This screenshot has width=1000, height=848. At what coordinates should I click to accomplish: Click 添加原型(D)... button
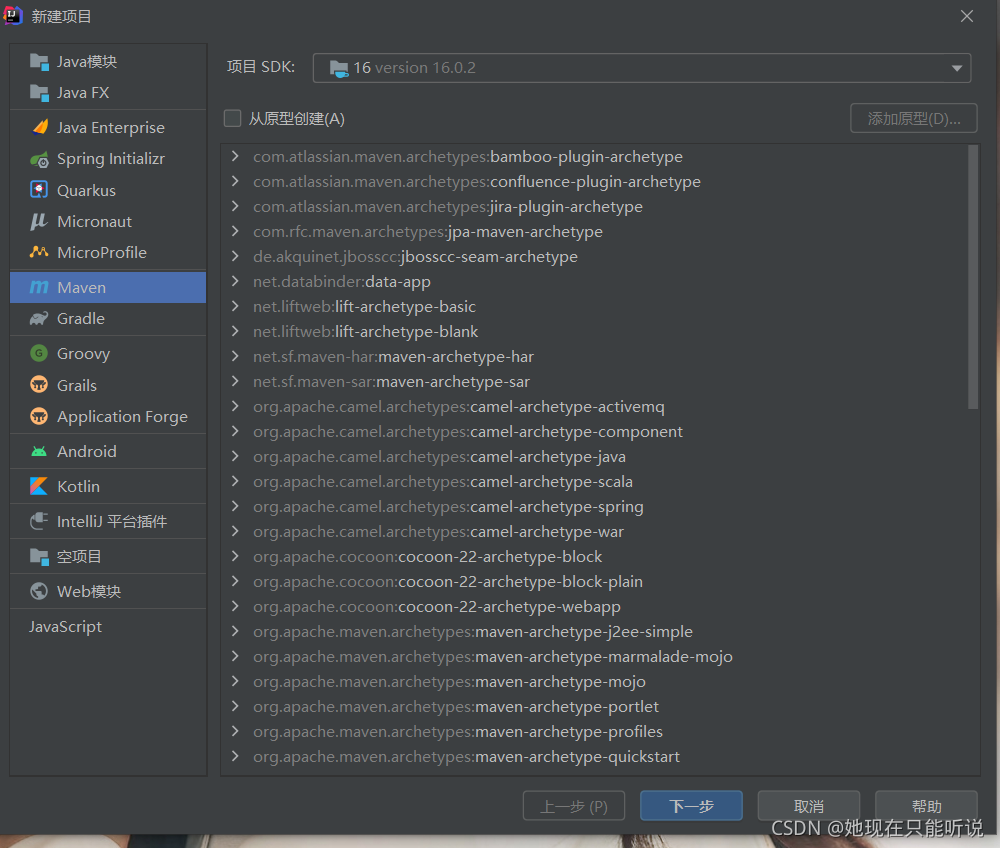click(x=914, y=119)
